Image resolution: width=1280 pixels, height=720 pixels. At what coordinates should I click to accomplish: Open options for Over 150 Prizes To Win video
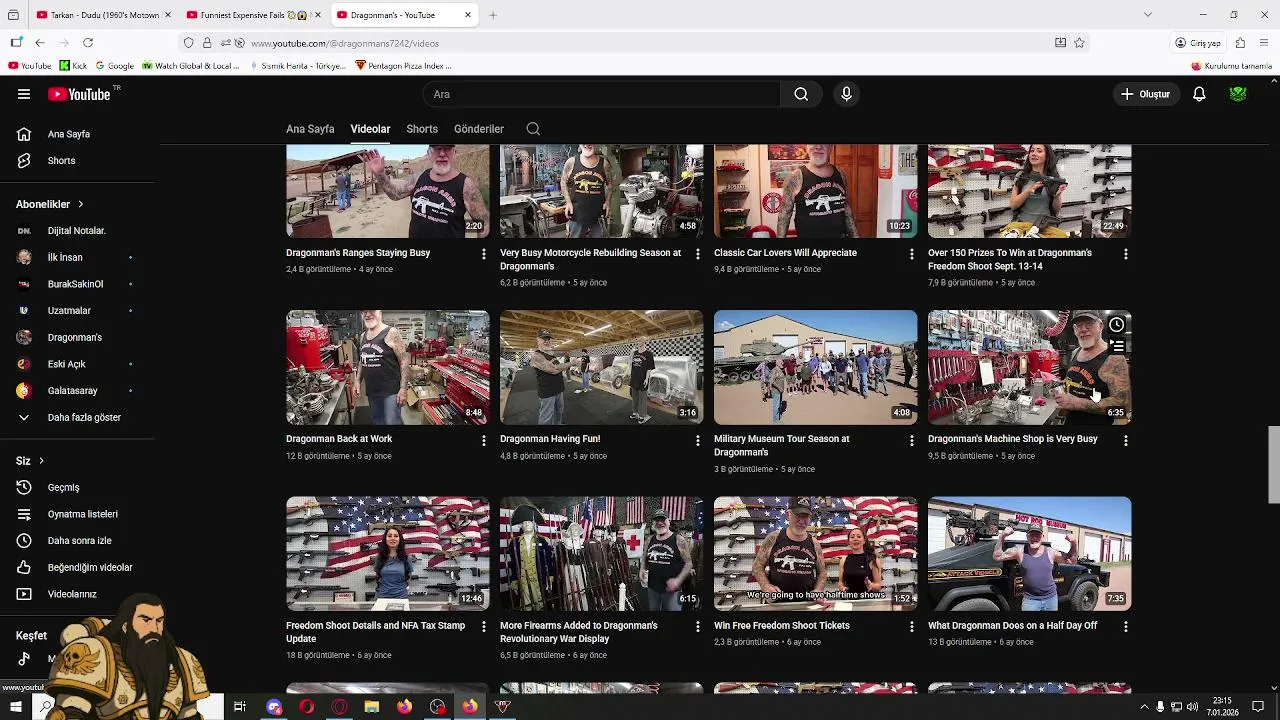tap(1125, 254)
